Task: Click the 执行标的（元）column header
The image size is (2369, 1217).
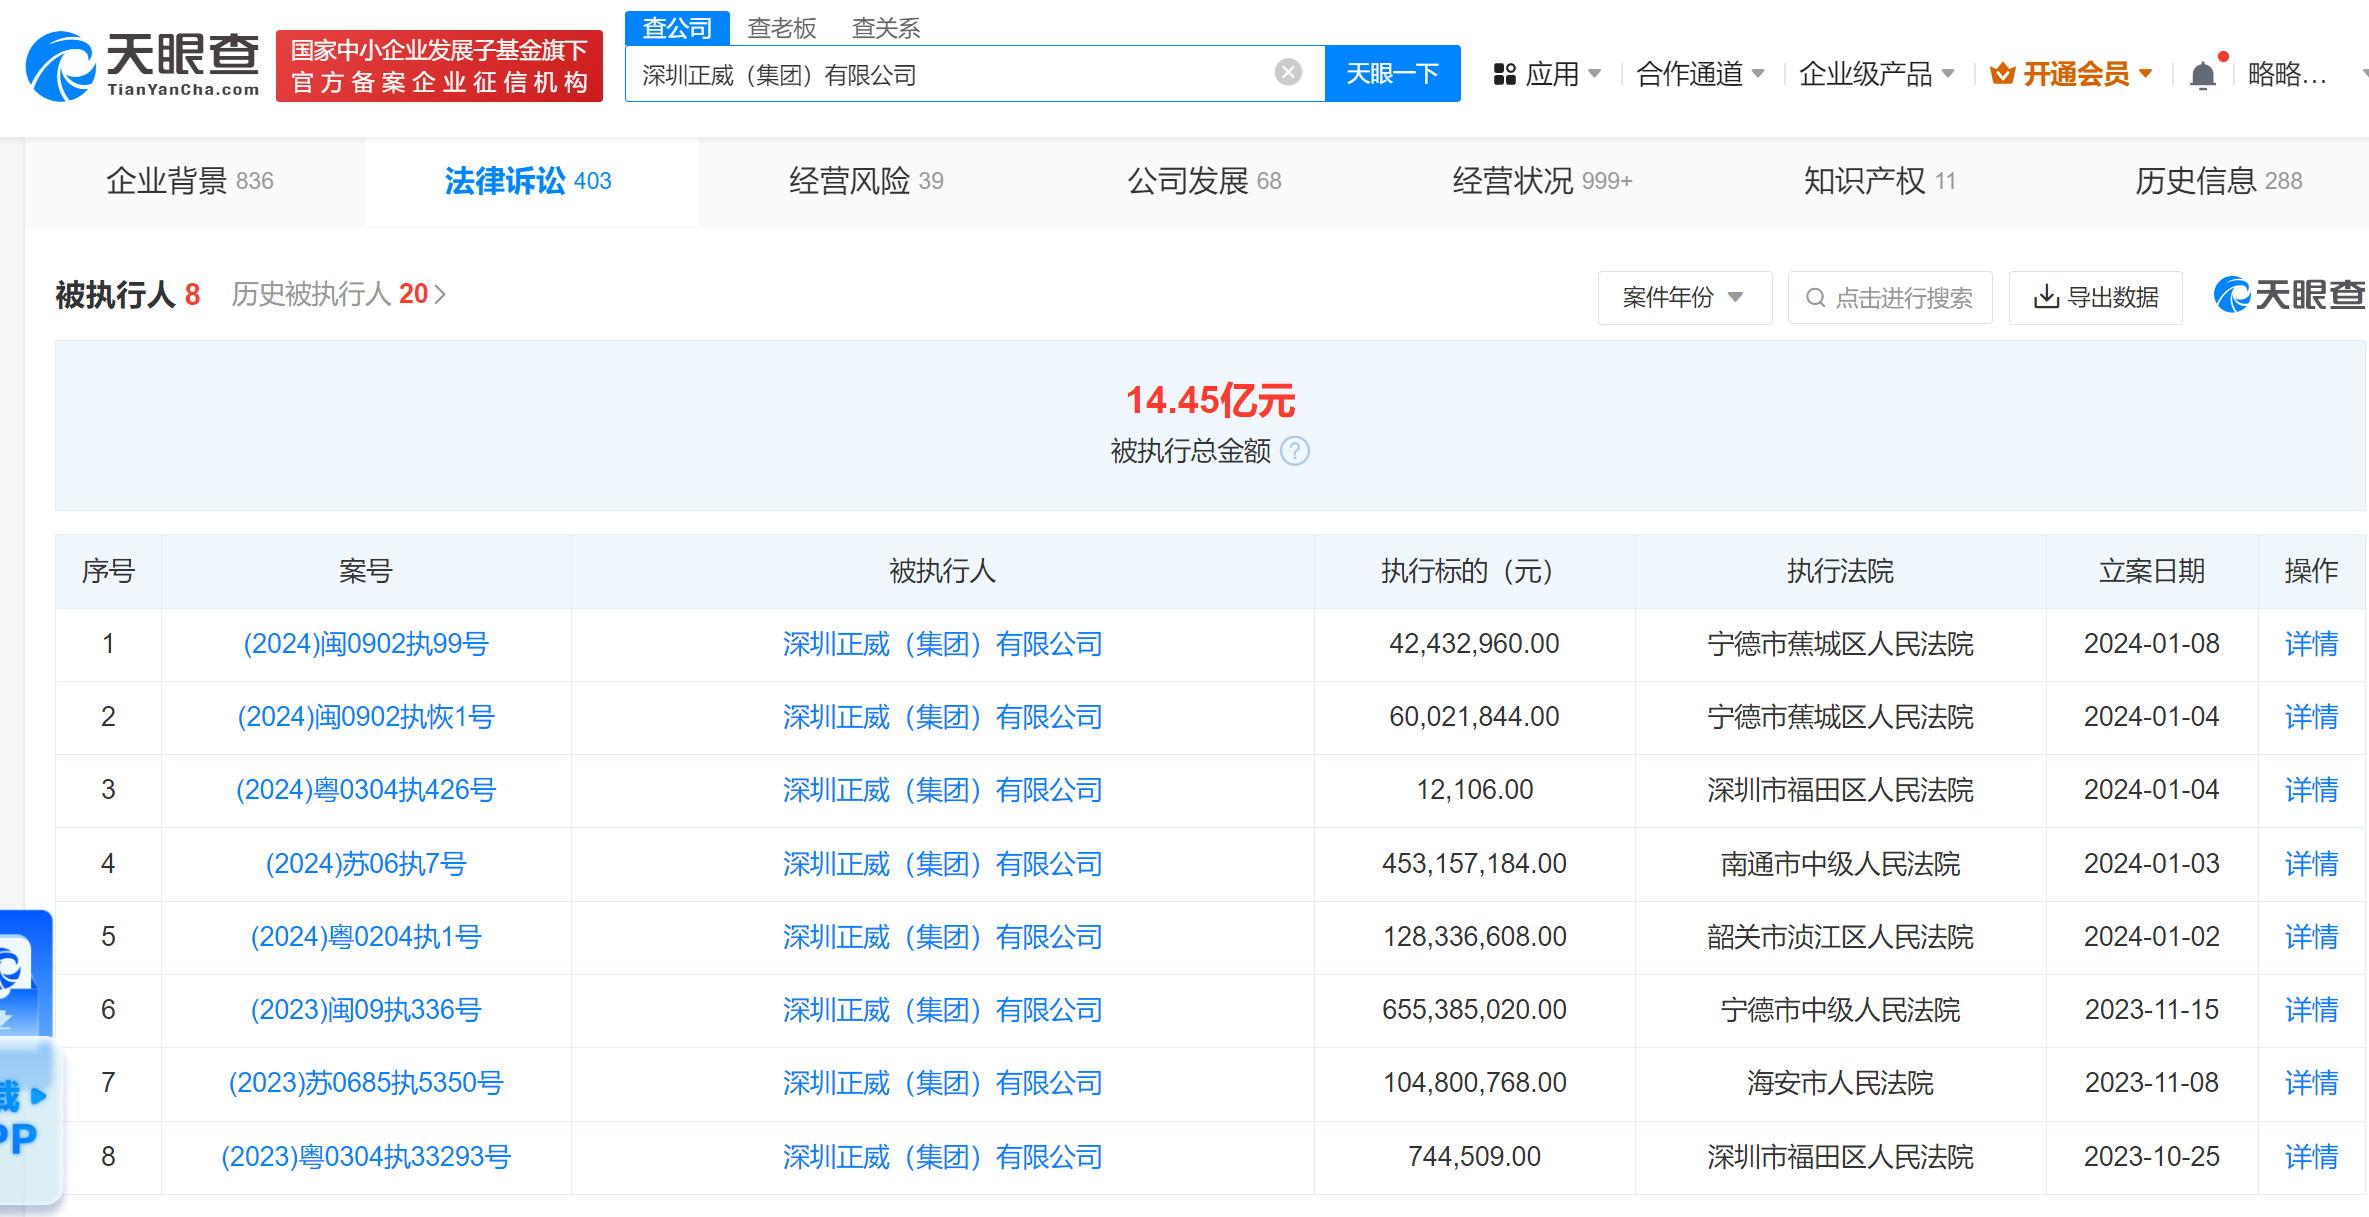Action: coord(1474,571)
